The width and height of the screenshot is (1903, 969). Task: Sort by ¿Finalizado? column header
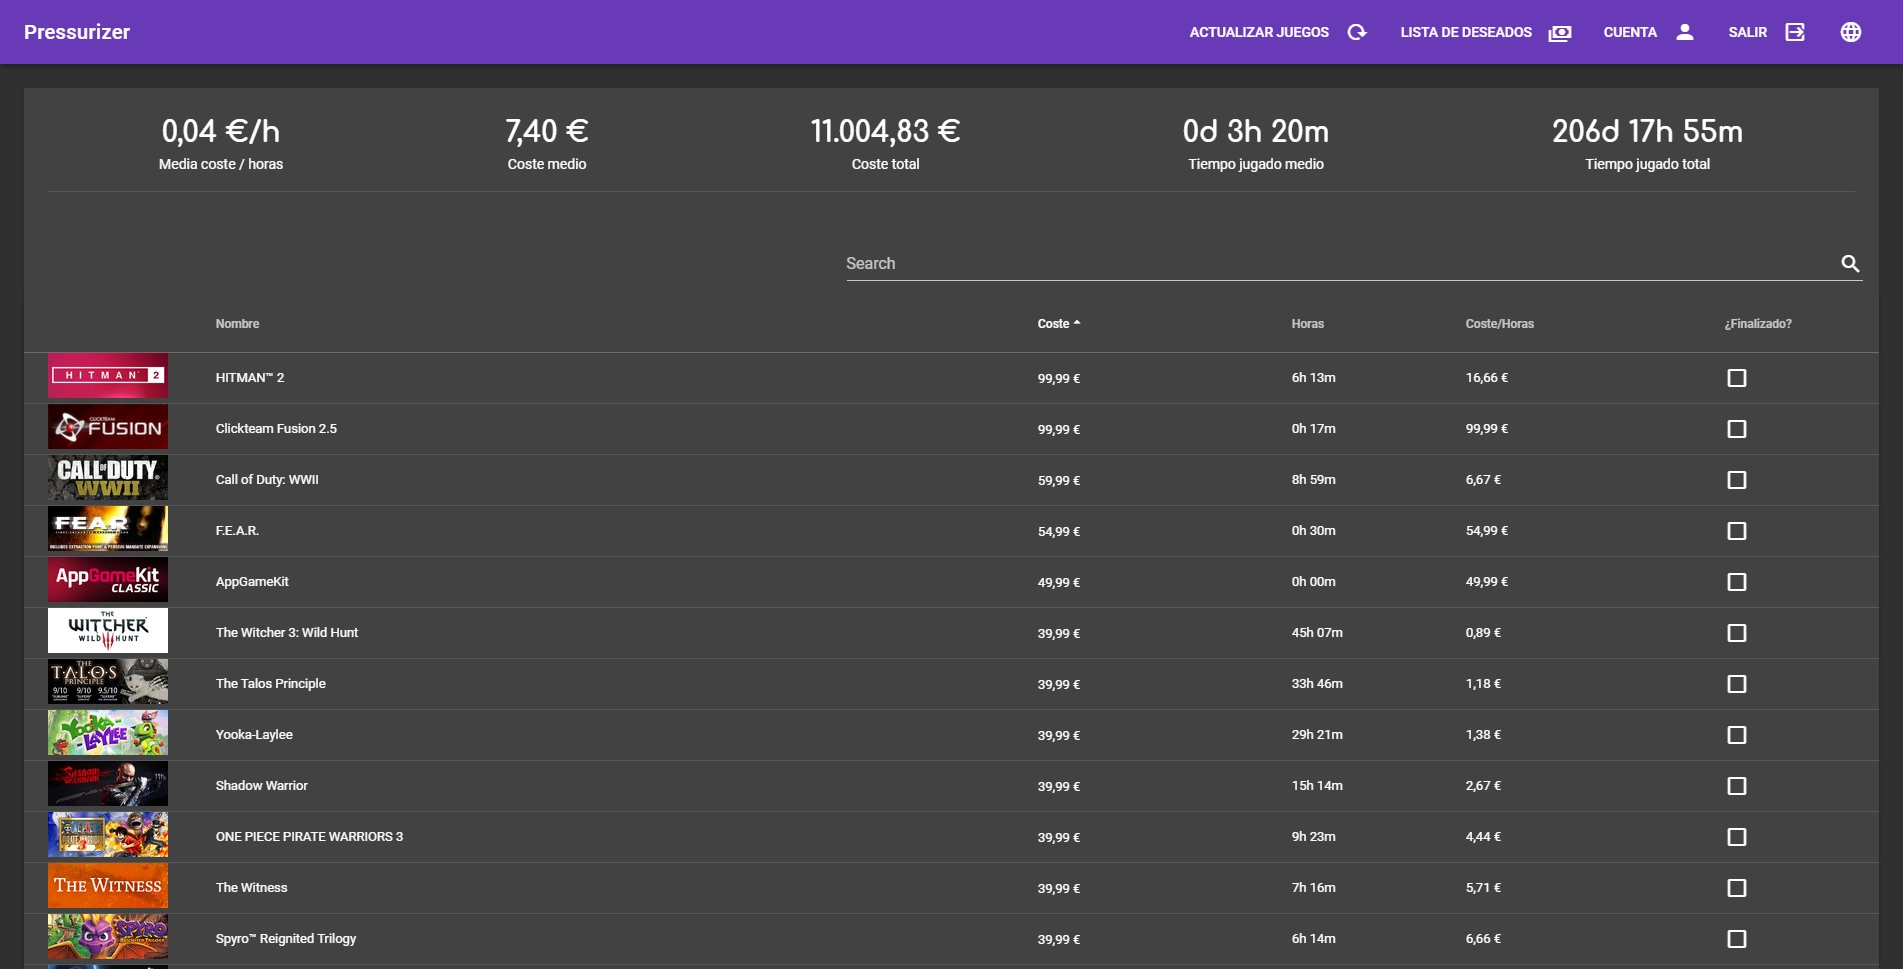1757,324
